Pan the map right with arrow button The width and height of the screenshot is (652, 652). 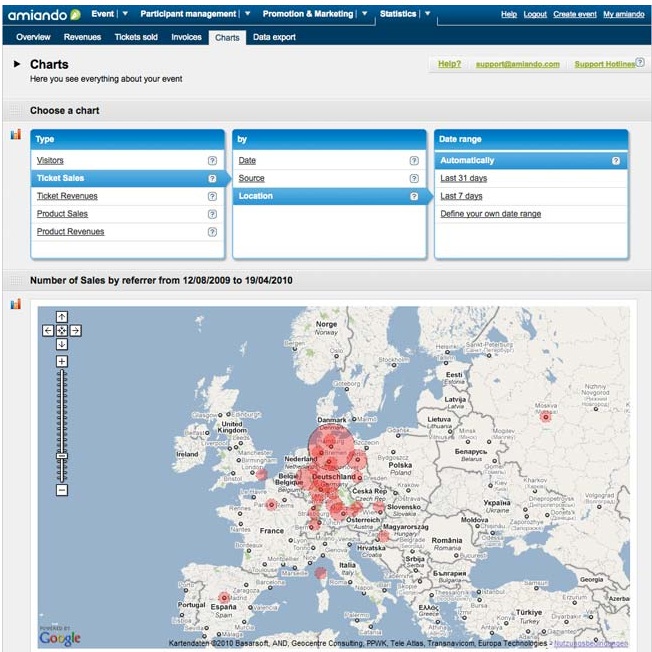click(75, 331)
